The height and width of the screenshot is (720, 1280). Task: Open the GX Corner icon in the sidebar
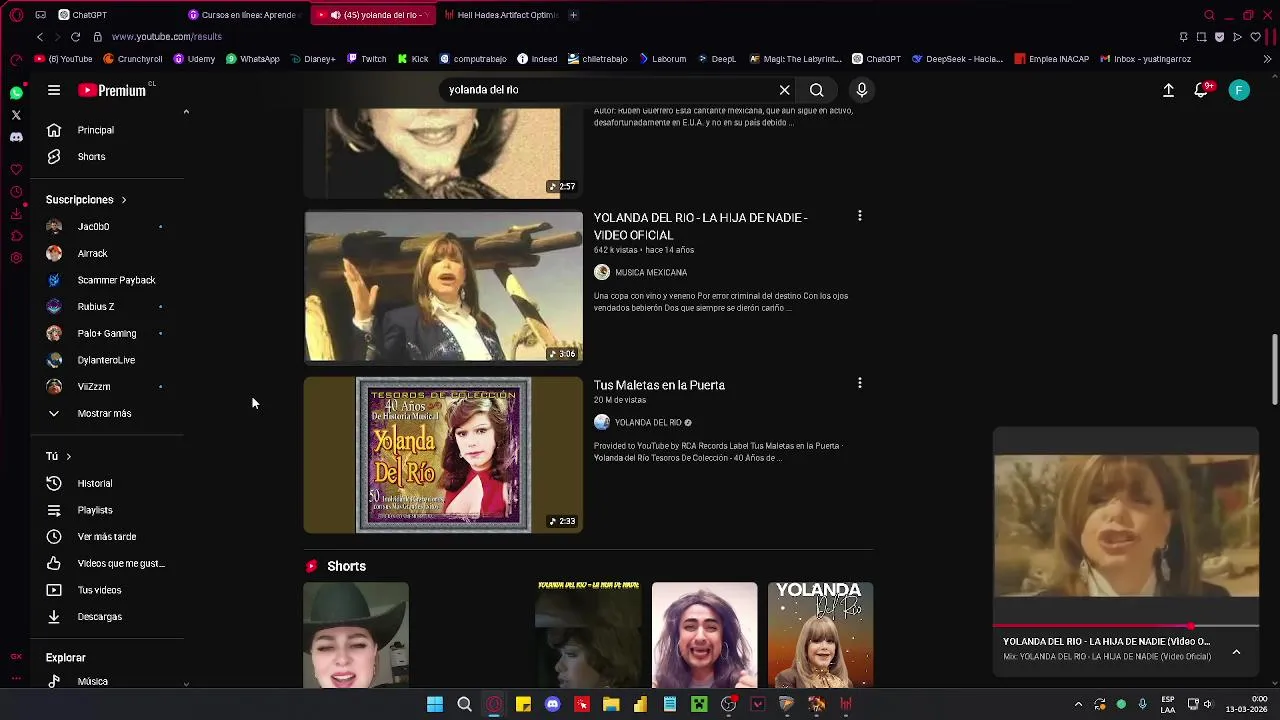click(16, 657)
